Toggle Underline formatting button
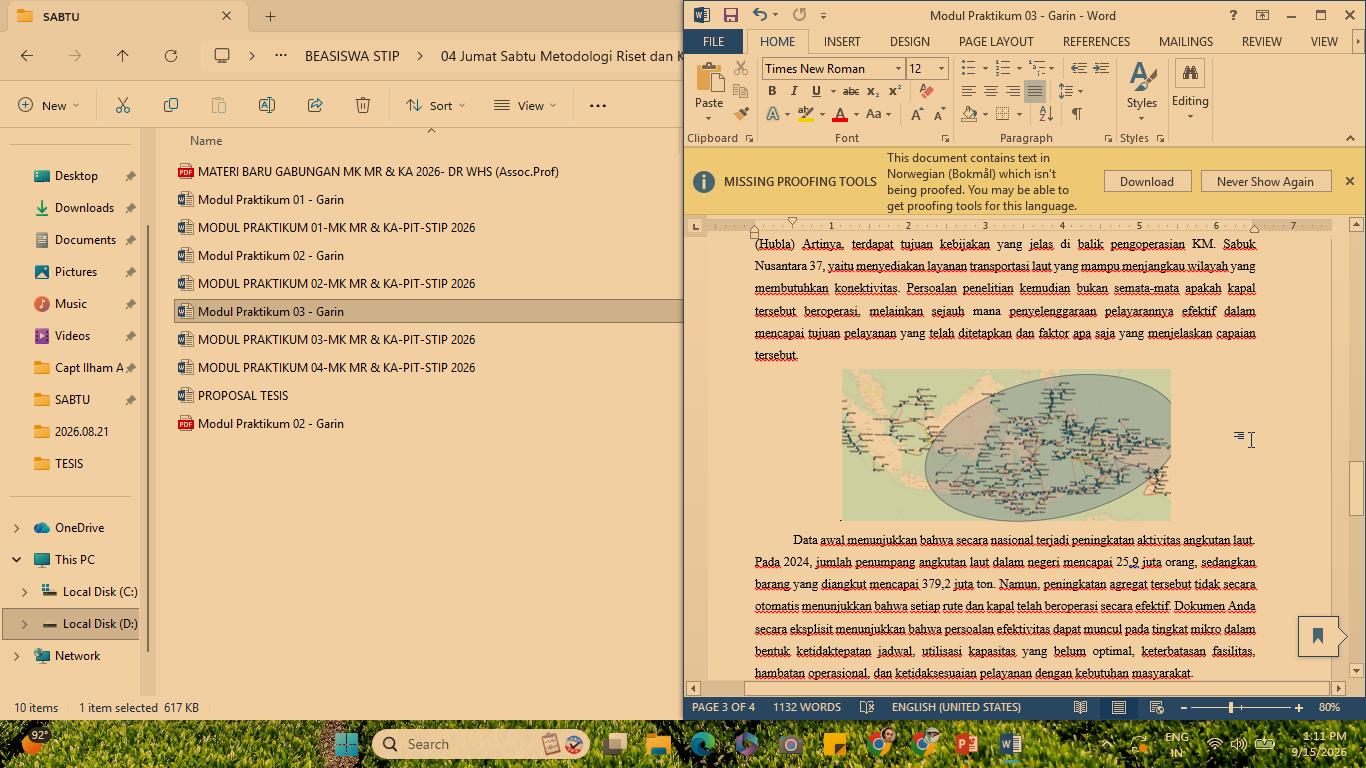The width and height of the screenshot is (1366, 768). click(x=816, y=91)
